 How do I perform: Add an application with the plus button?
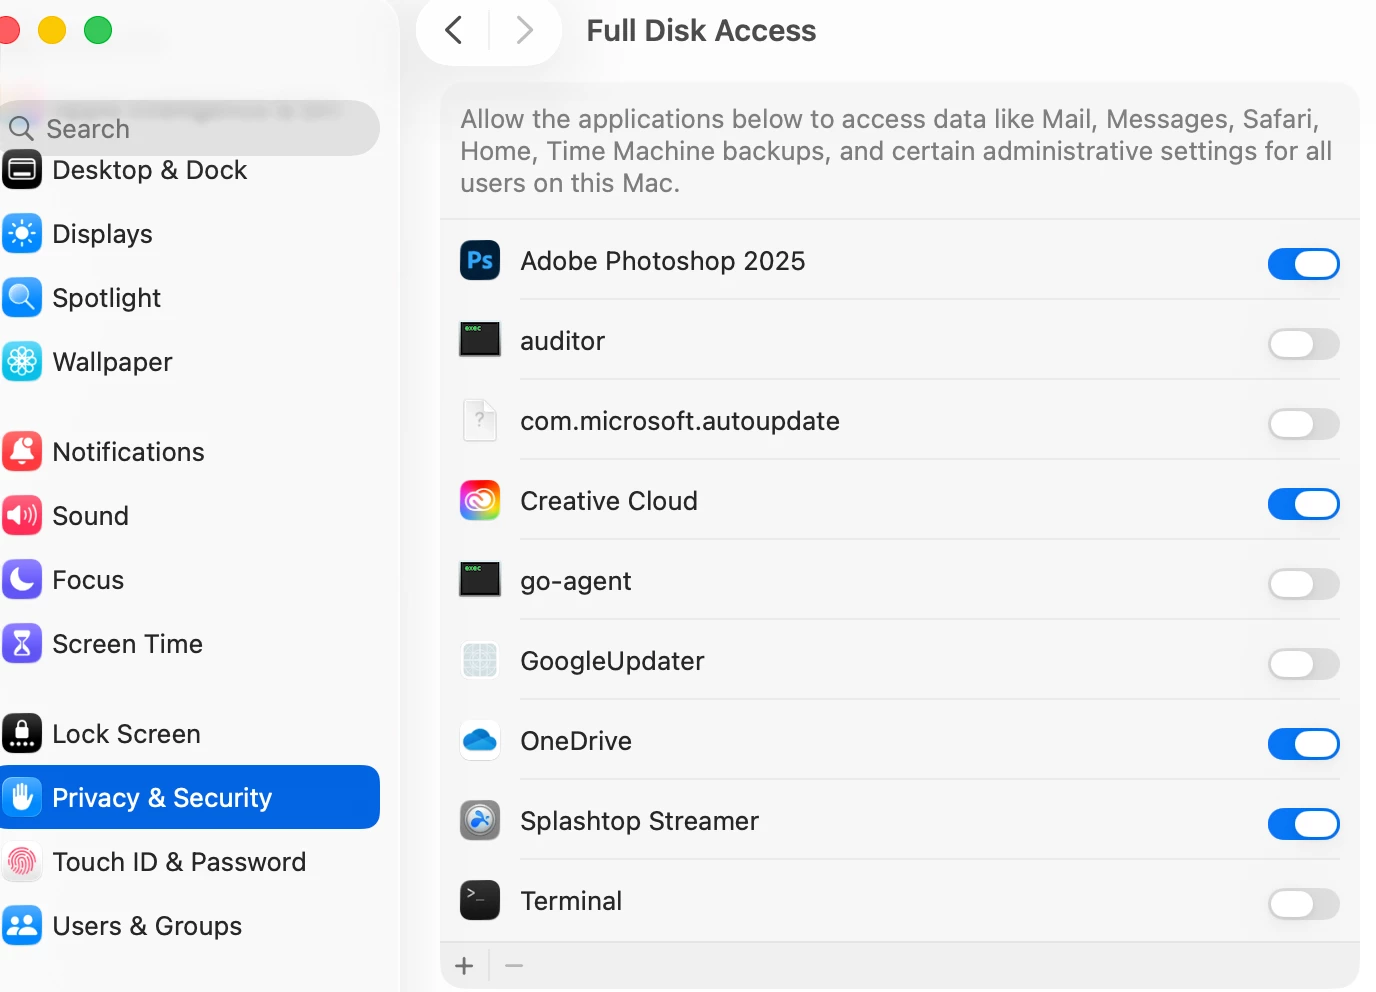click(x=464, y=966)
